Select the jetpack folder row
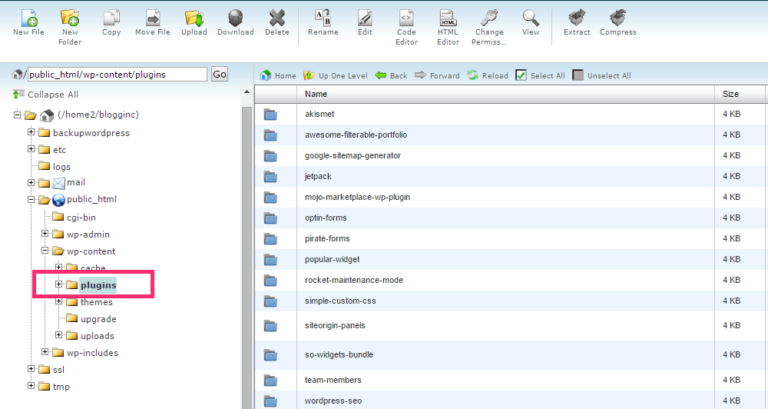768x409 pixels. (509, 176)
